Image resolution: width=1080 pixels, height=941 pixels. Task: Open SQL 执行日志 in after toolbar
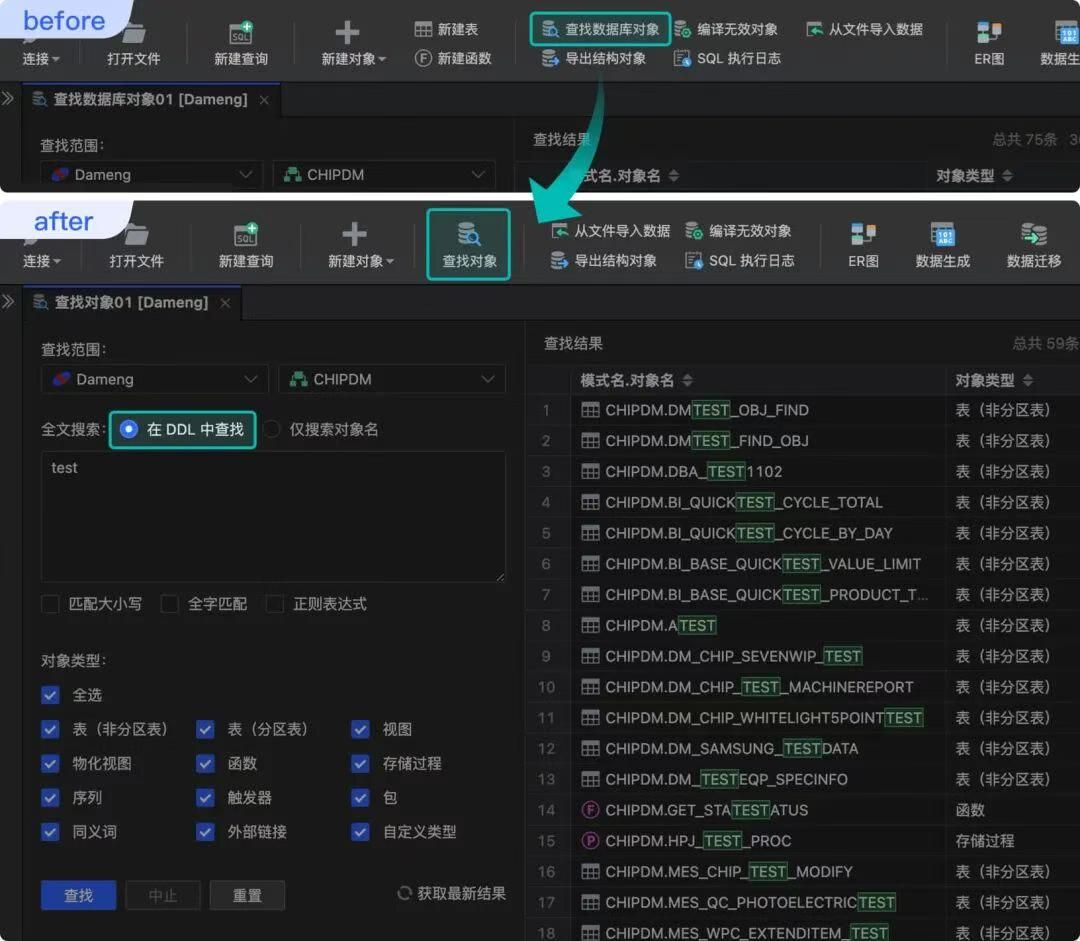[x=740, y=260]
